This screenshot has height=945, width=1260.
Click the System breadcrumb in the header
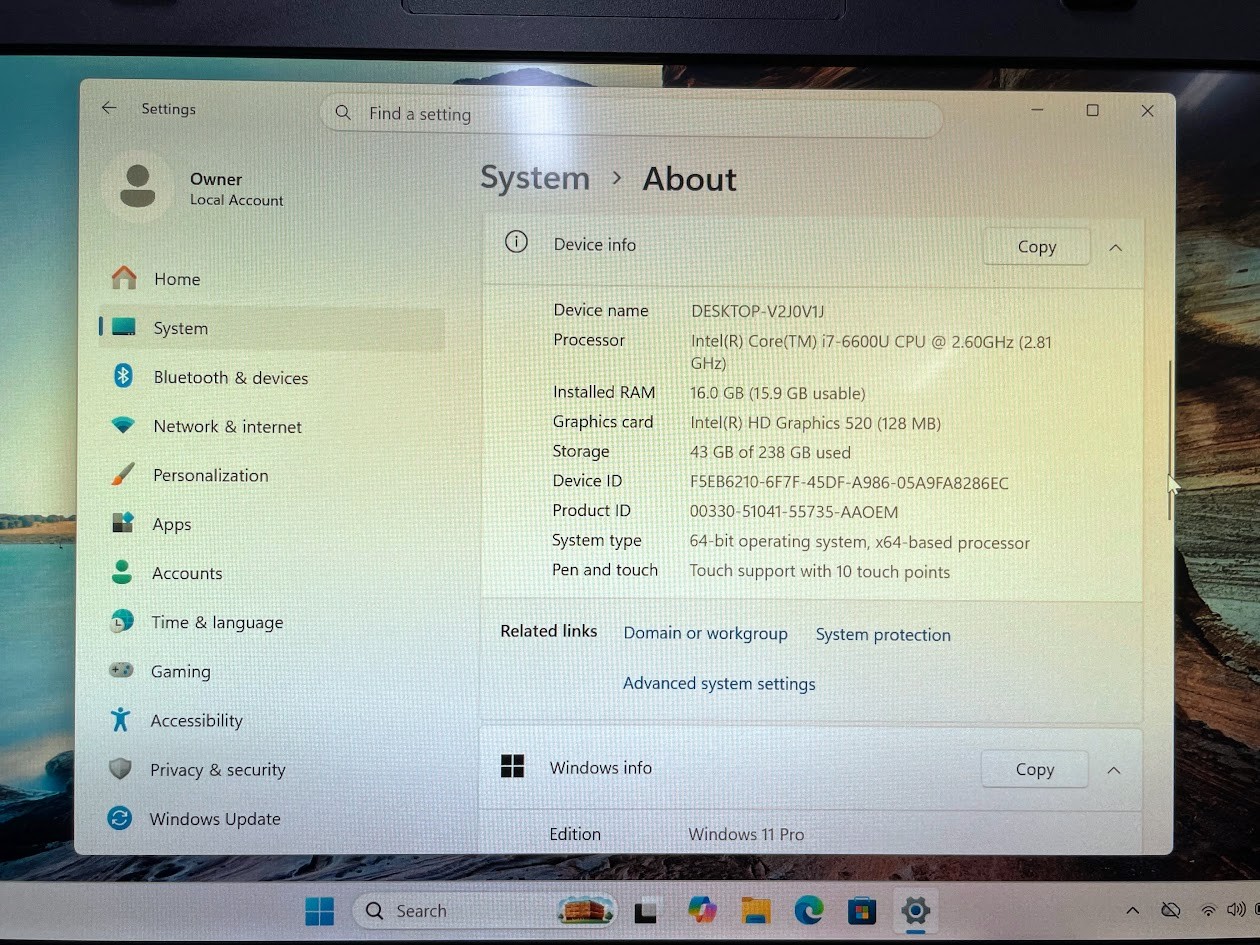[535, 178]
